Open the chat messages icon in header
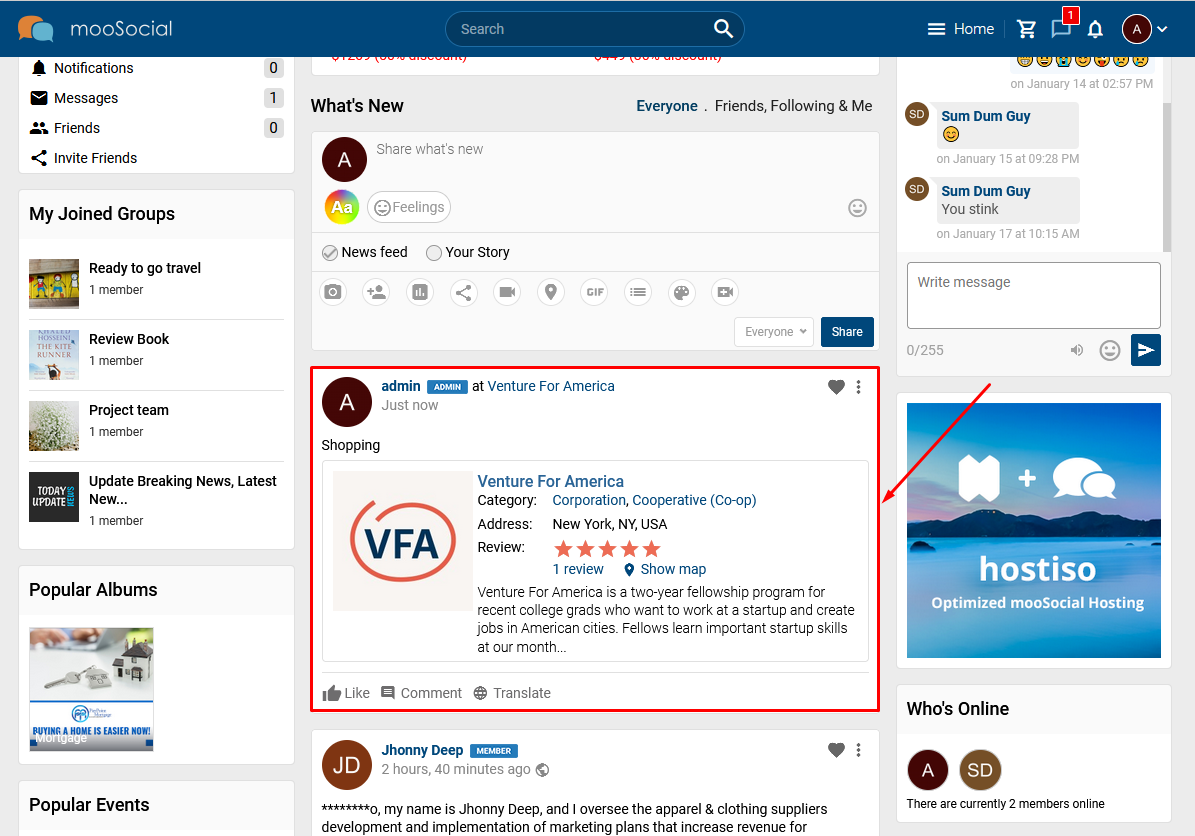Viewport: 1195px width, 836px height. [1061, 29]
